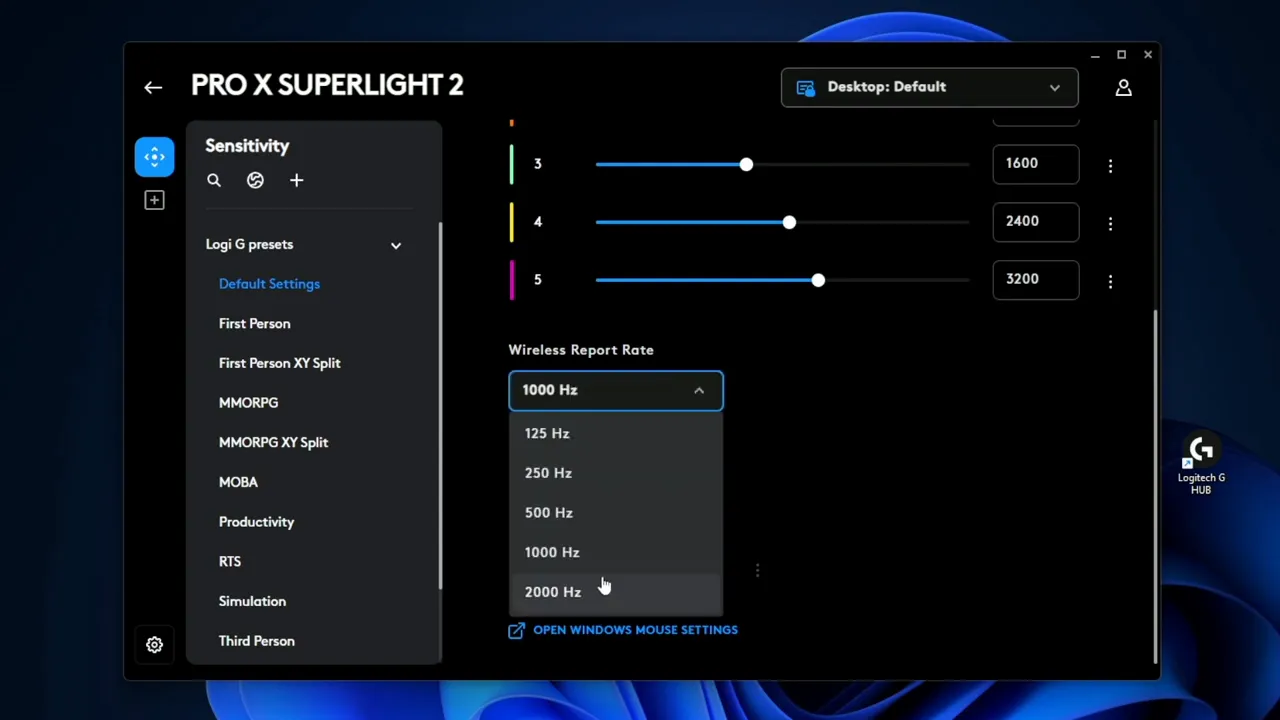
Task: Go back using the arrow beside PRO X SUPERLIGHT 2
Action: click(153, 88)
